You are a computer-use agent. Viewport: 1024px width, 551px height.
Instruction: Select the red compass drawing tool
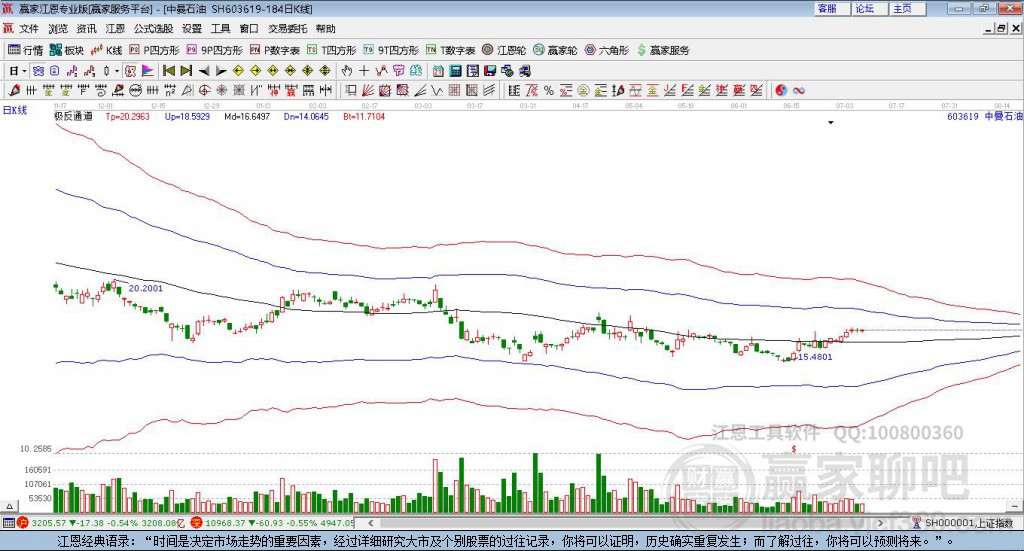tap(14, 91)
